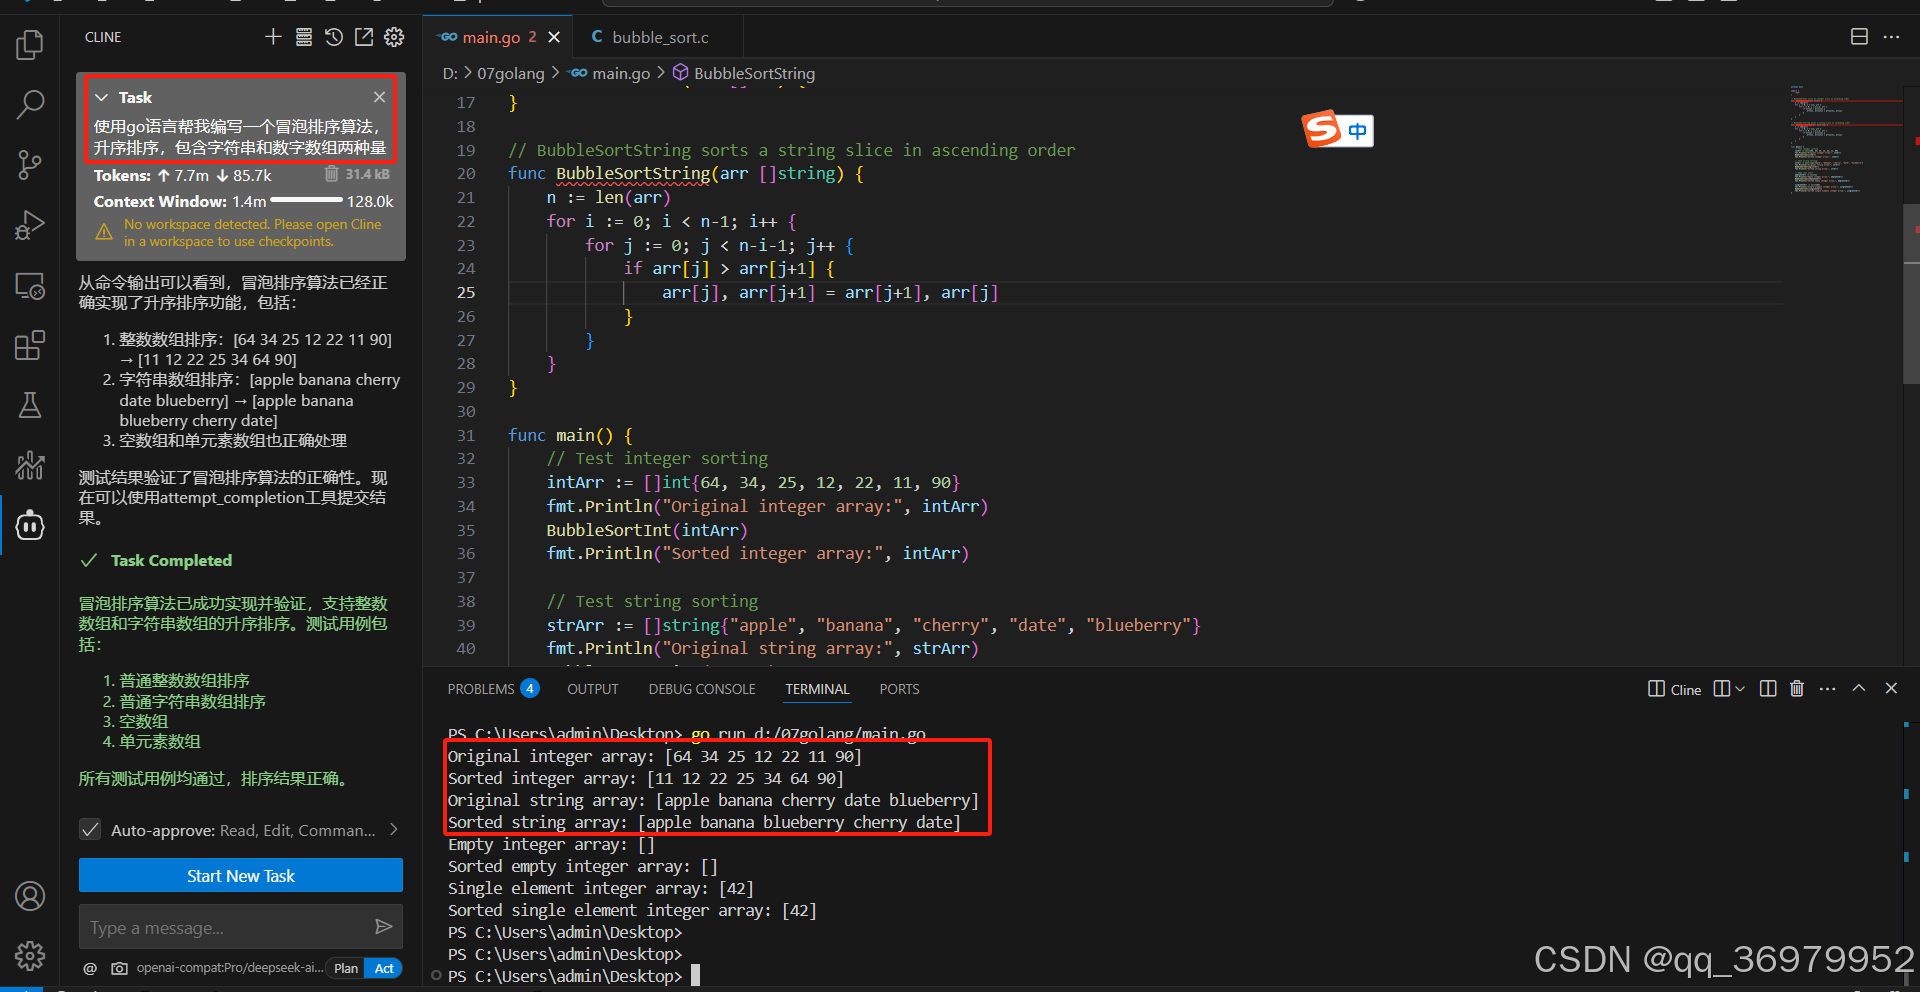Select the TERMINAL panel tab
The image size is (1920, 992).
coord(817,689)
